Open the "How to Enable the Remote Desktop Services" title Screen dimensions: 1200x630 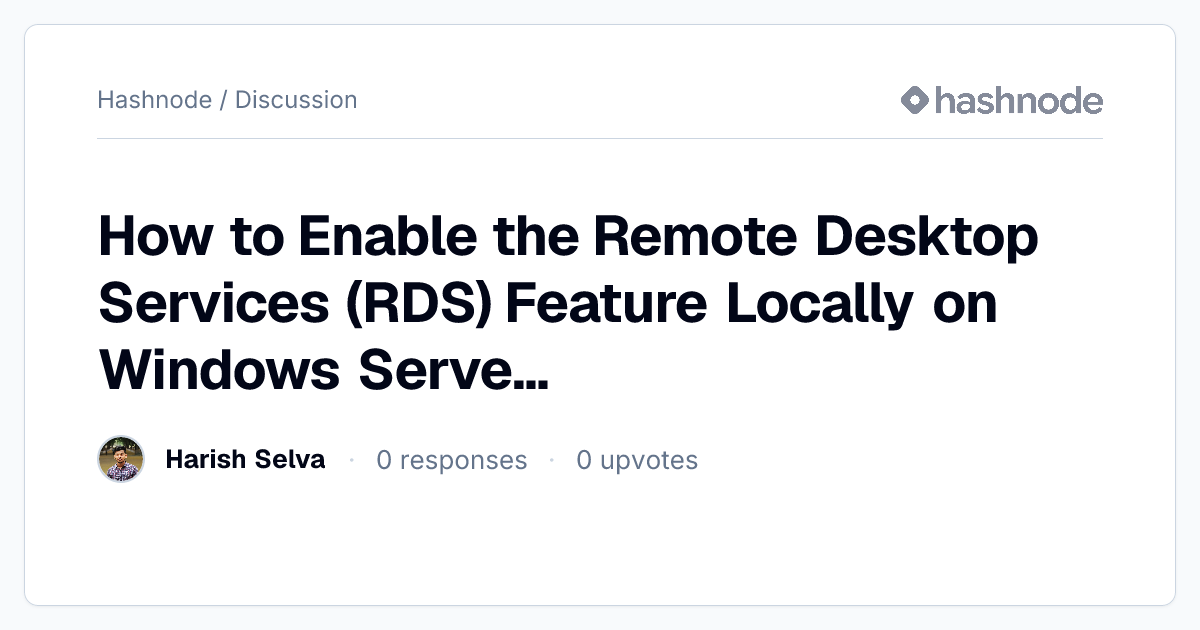tap(568, 304)
